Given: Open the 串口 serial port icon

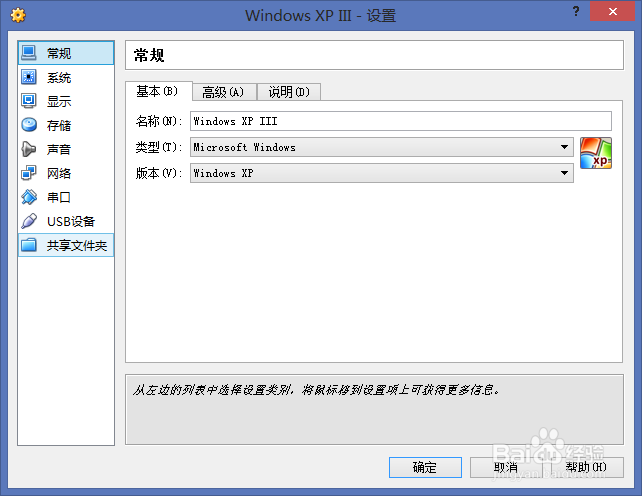Looking at the screenshot, I should coord(29,197).
